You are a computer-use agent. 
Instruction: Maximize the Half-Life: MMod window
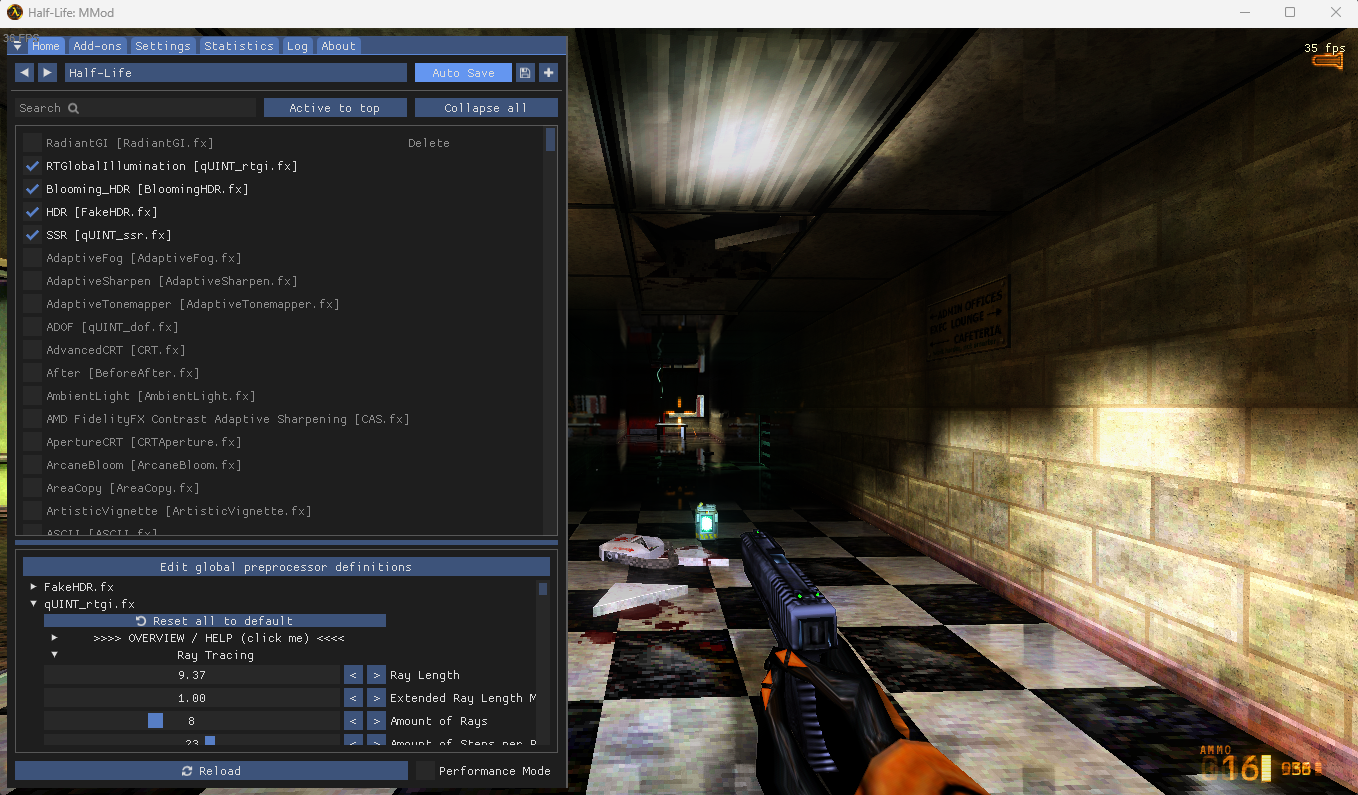pos(1290,12)
